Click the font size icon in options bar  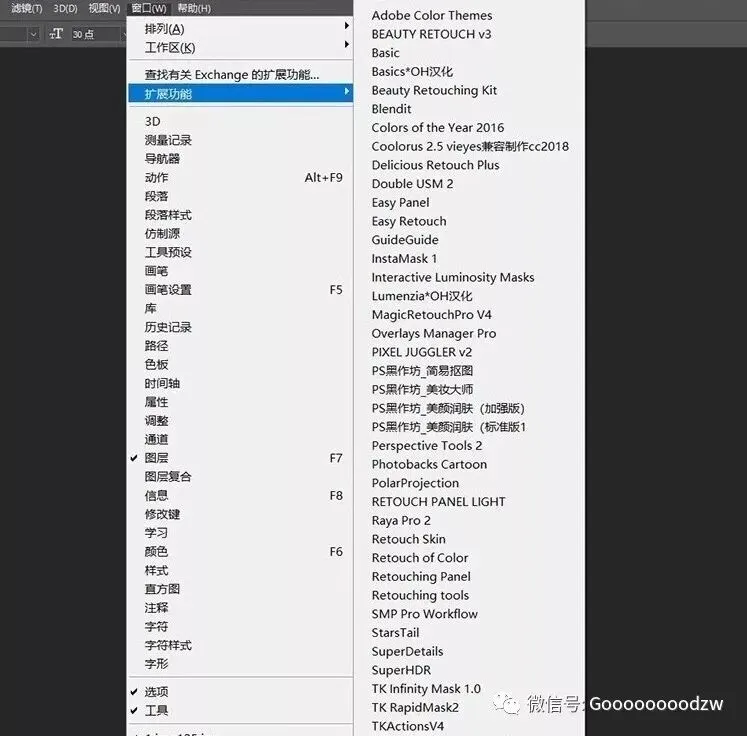pos(55,34)
